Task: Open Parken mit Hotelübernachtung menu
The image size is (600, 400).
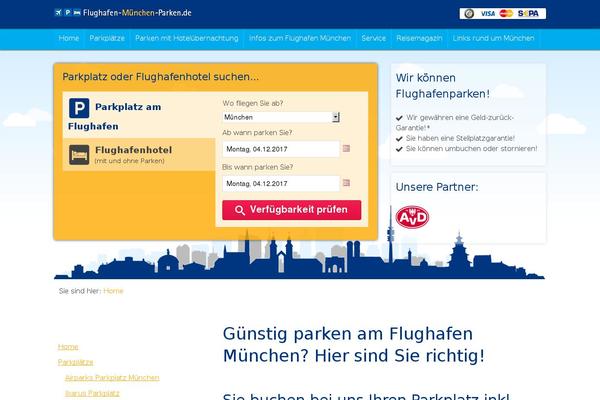Action: tap(187, 38)
